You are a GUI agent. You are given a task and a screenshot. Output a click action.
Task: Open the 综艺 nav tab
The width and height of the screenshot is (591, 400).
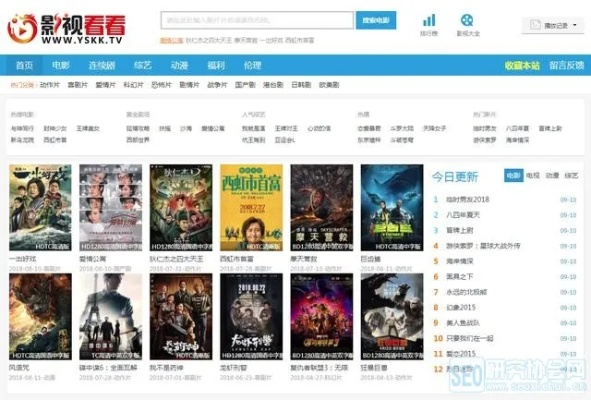142,65
